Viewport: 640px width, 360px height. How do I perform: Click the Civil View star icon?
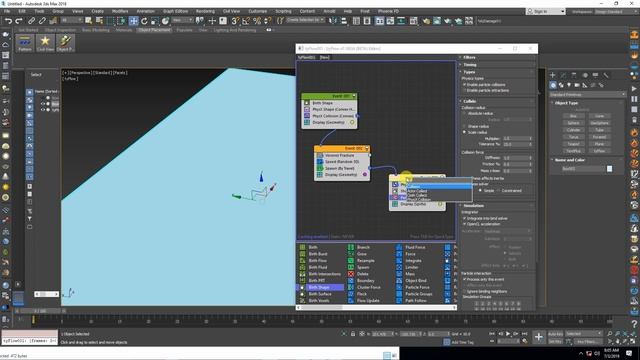[x=45, y=43]
